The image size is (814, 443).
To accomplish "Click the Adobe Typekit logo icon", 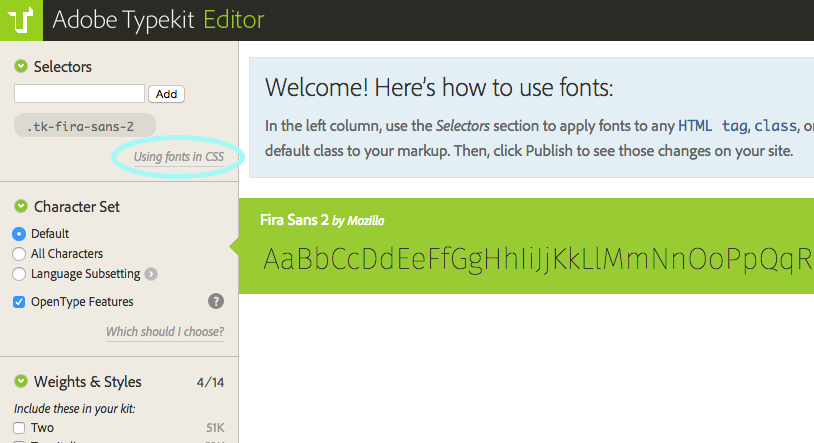I will click(21, 19).
